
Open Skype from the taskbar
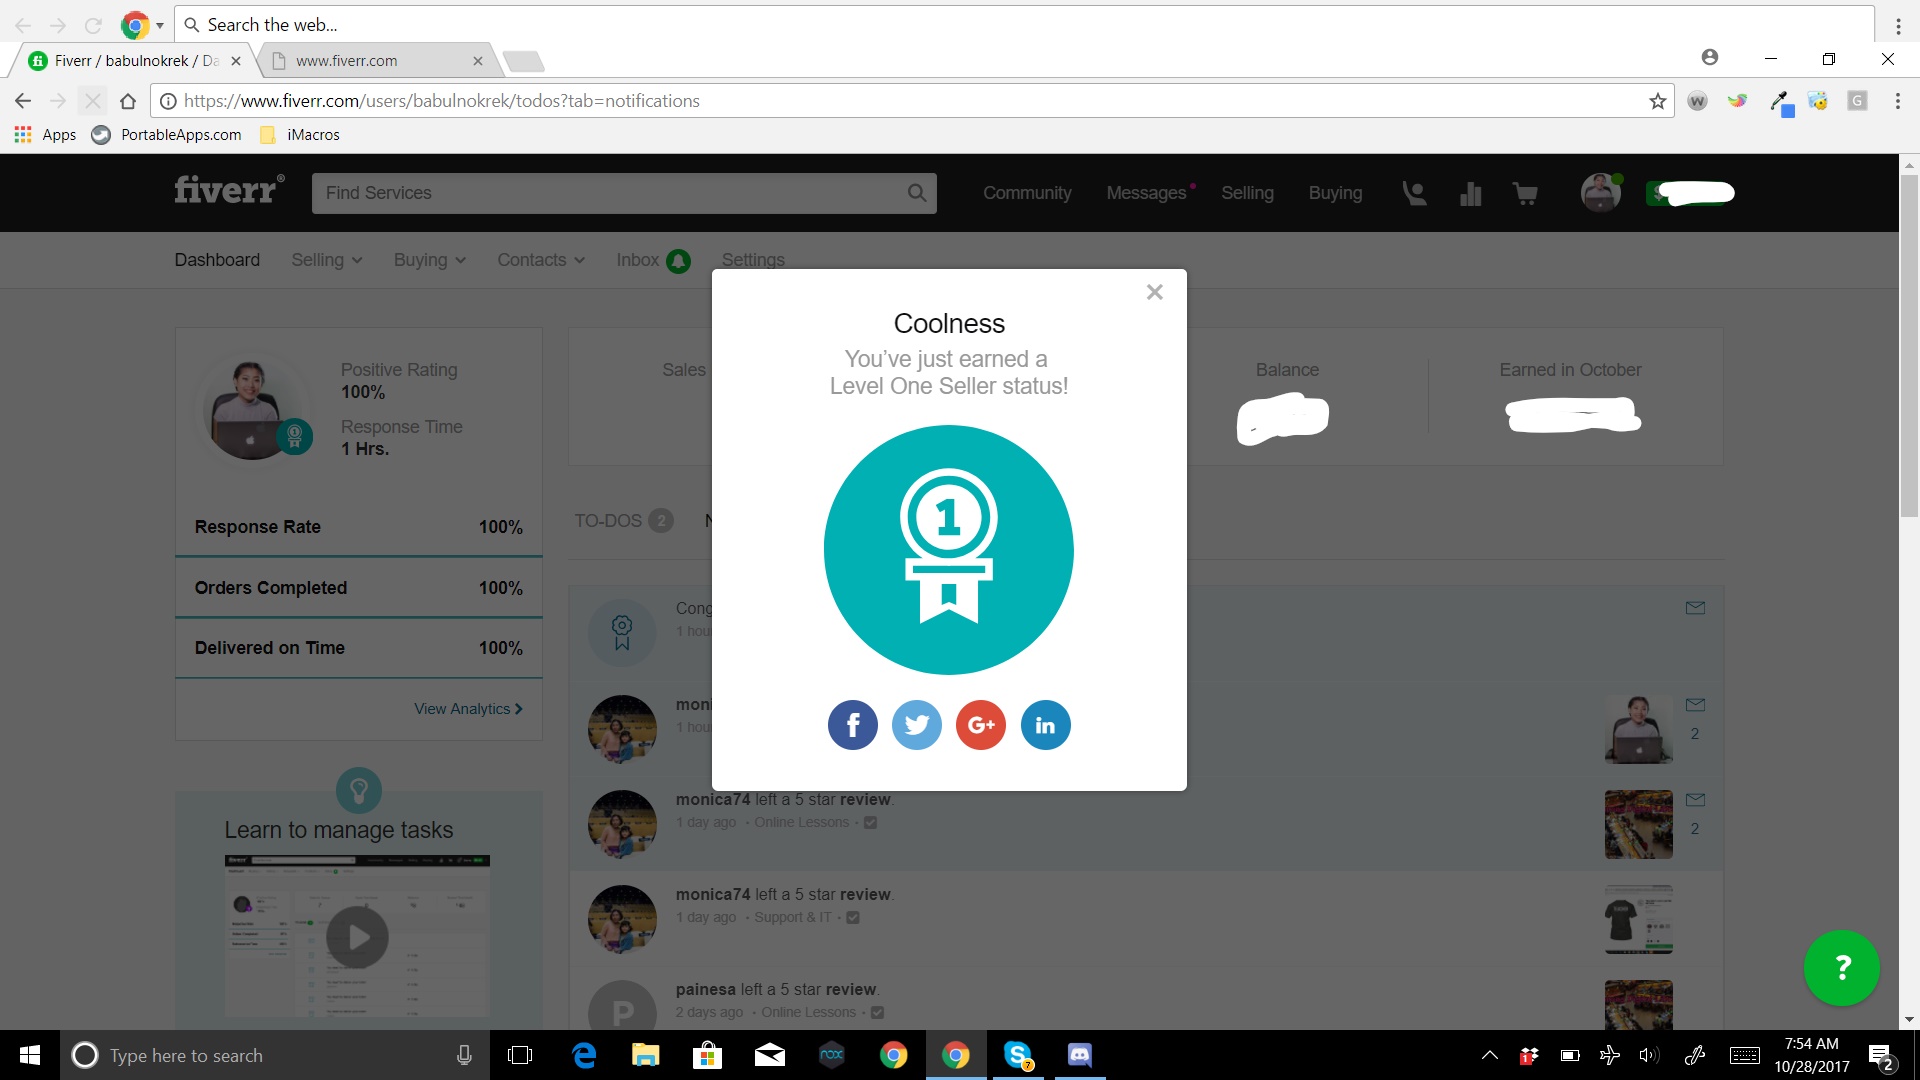pos(1018,1055)
